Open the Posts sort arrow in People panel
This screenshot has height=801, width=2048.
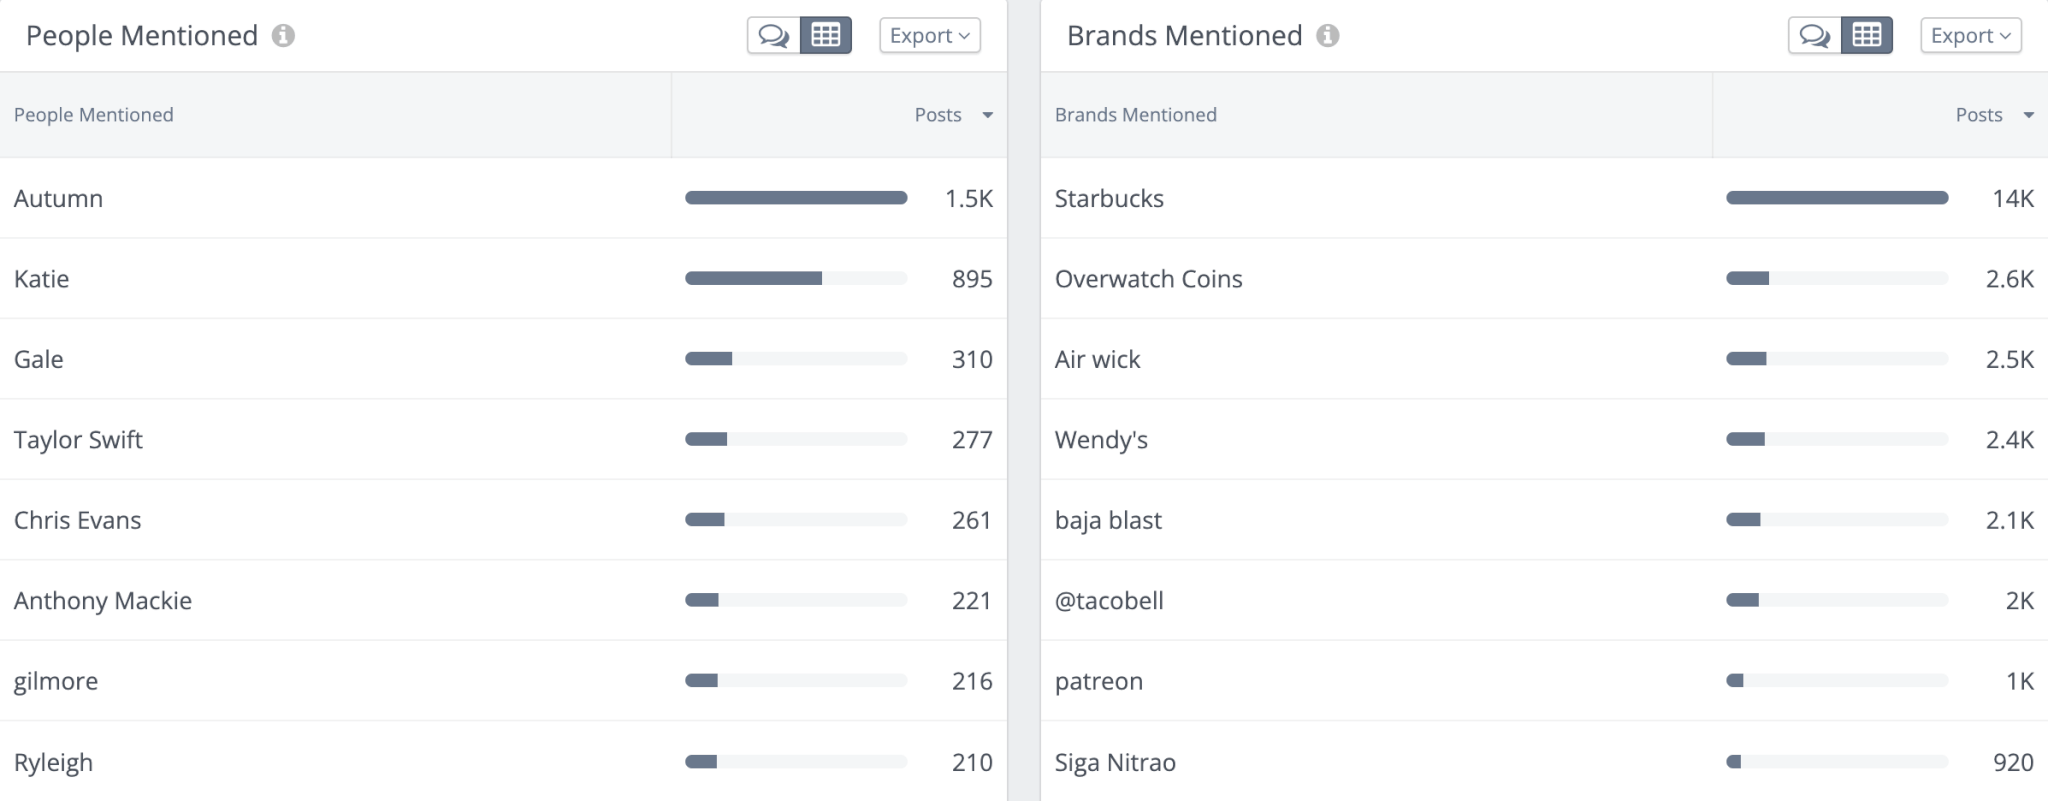click(988, 115)
